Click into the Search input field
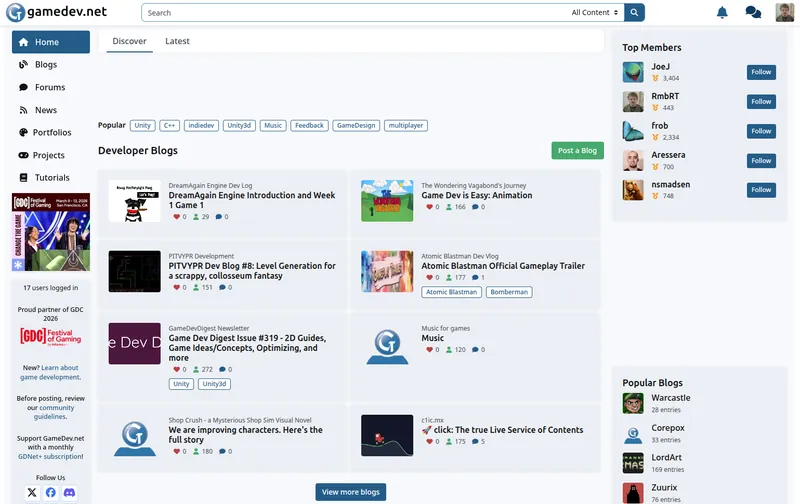Viewport: 800px width, 504px height. click(x=356, y=12)
